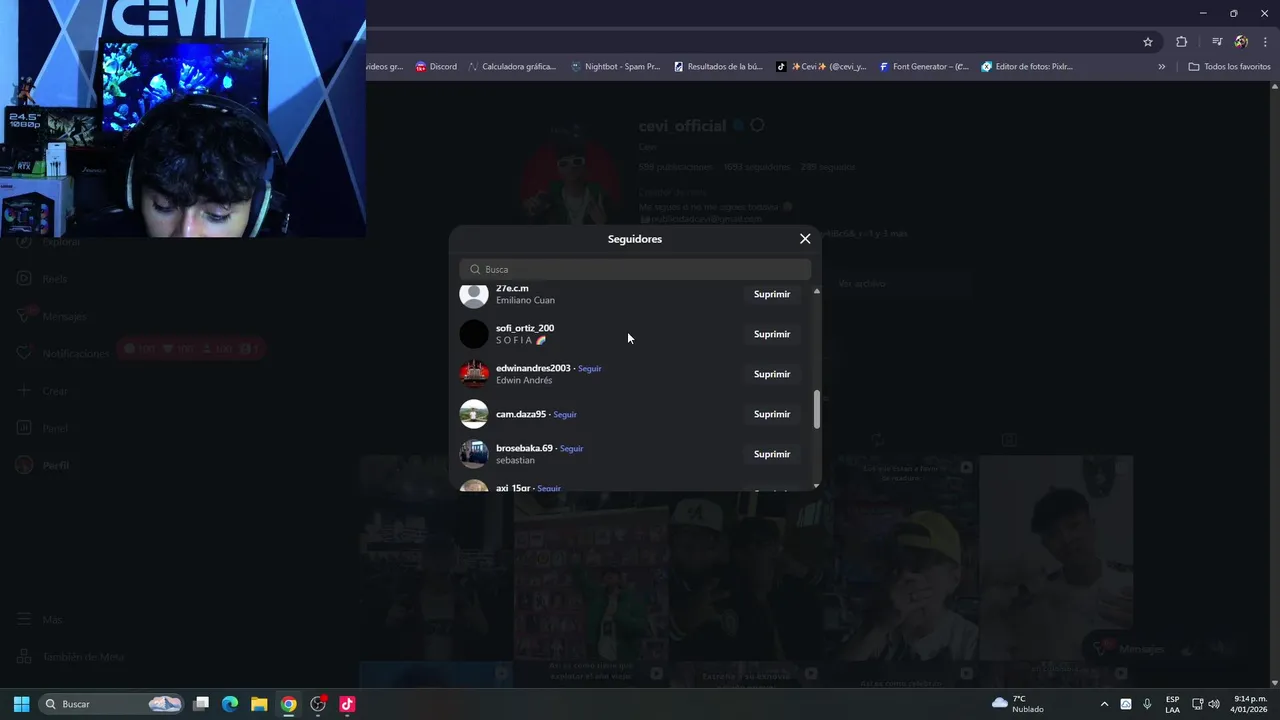Open the Discord bookmark
The height and width of the screenshot is (720, 1280).
[436, 67]
